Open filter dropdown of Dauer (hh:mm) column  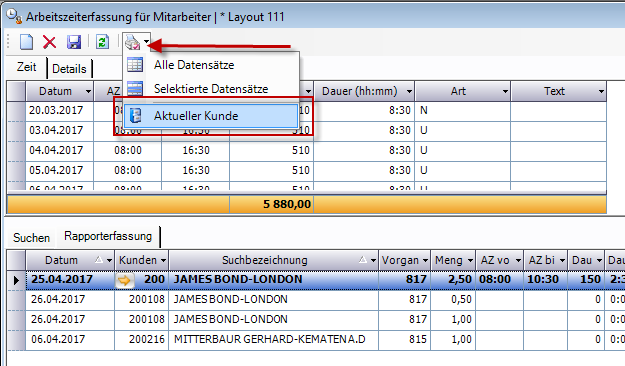click(409, 92)
